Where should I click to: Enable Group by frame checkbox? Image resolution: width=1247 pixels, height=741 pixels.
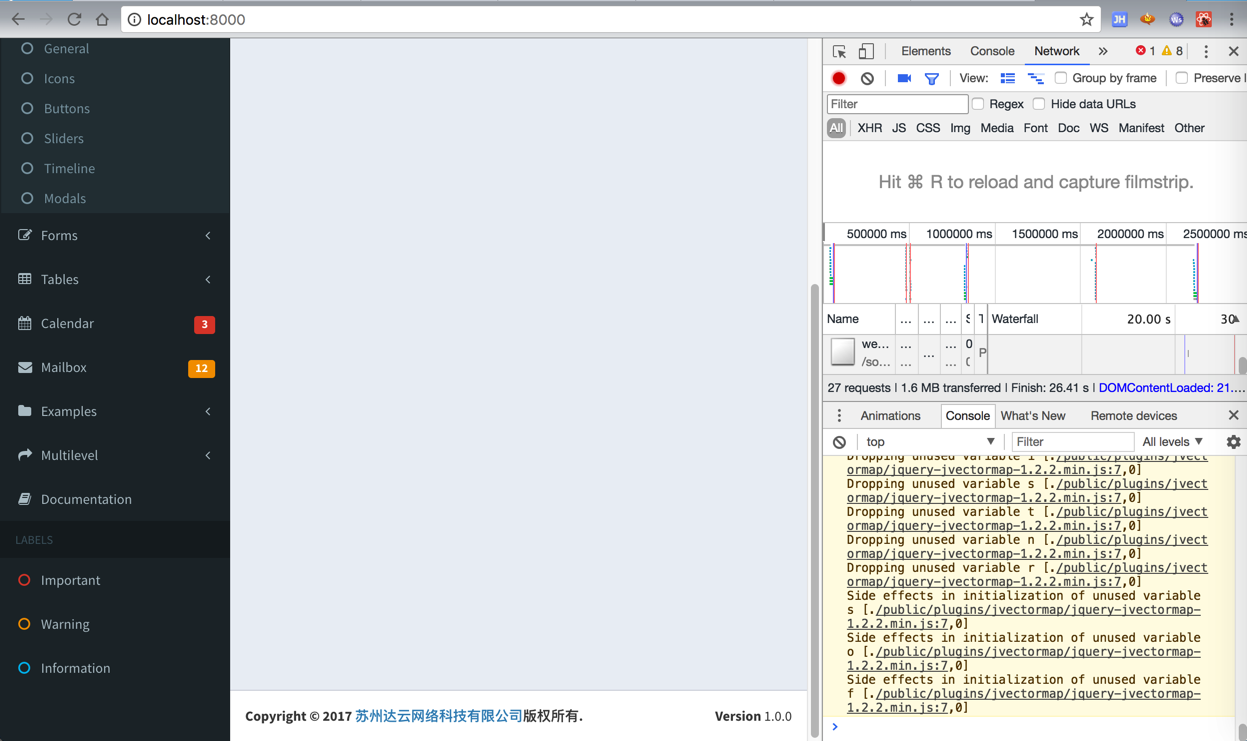coord(1060,78)
